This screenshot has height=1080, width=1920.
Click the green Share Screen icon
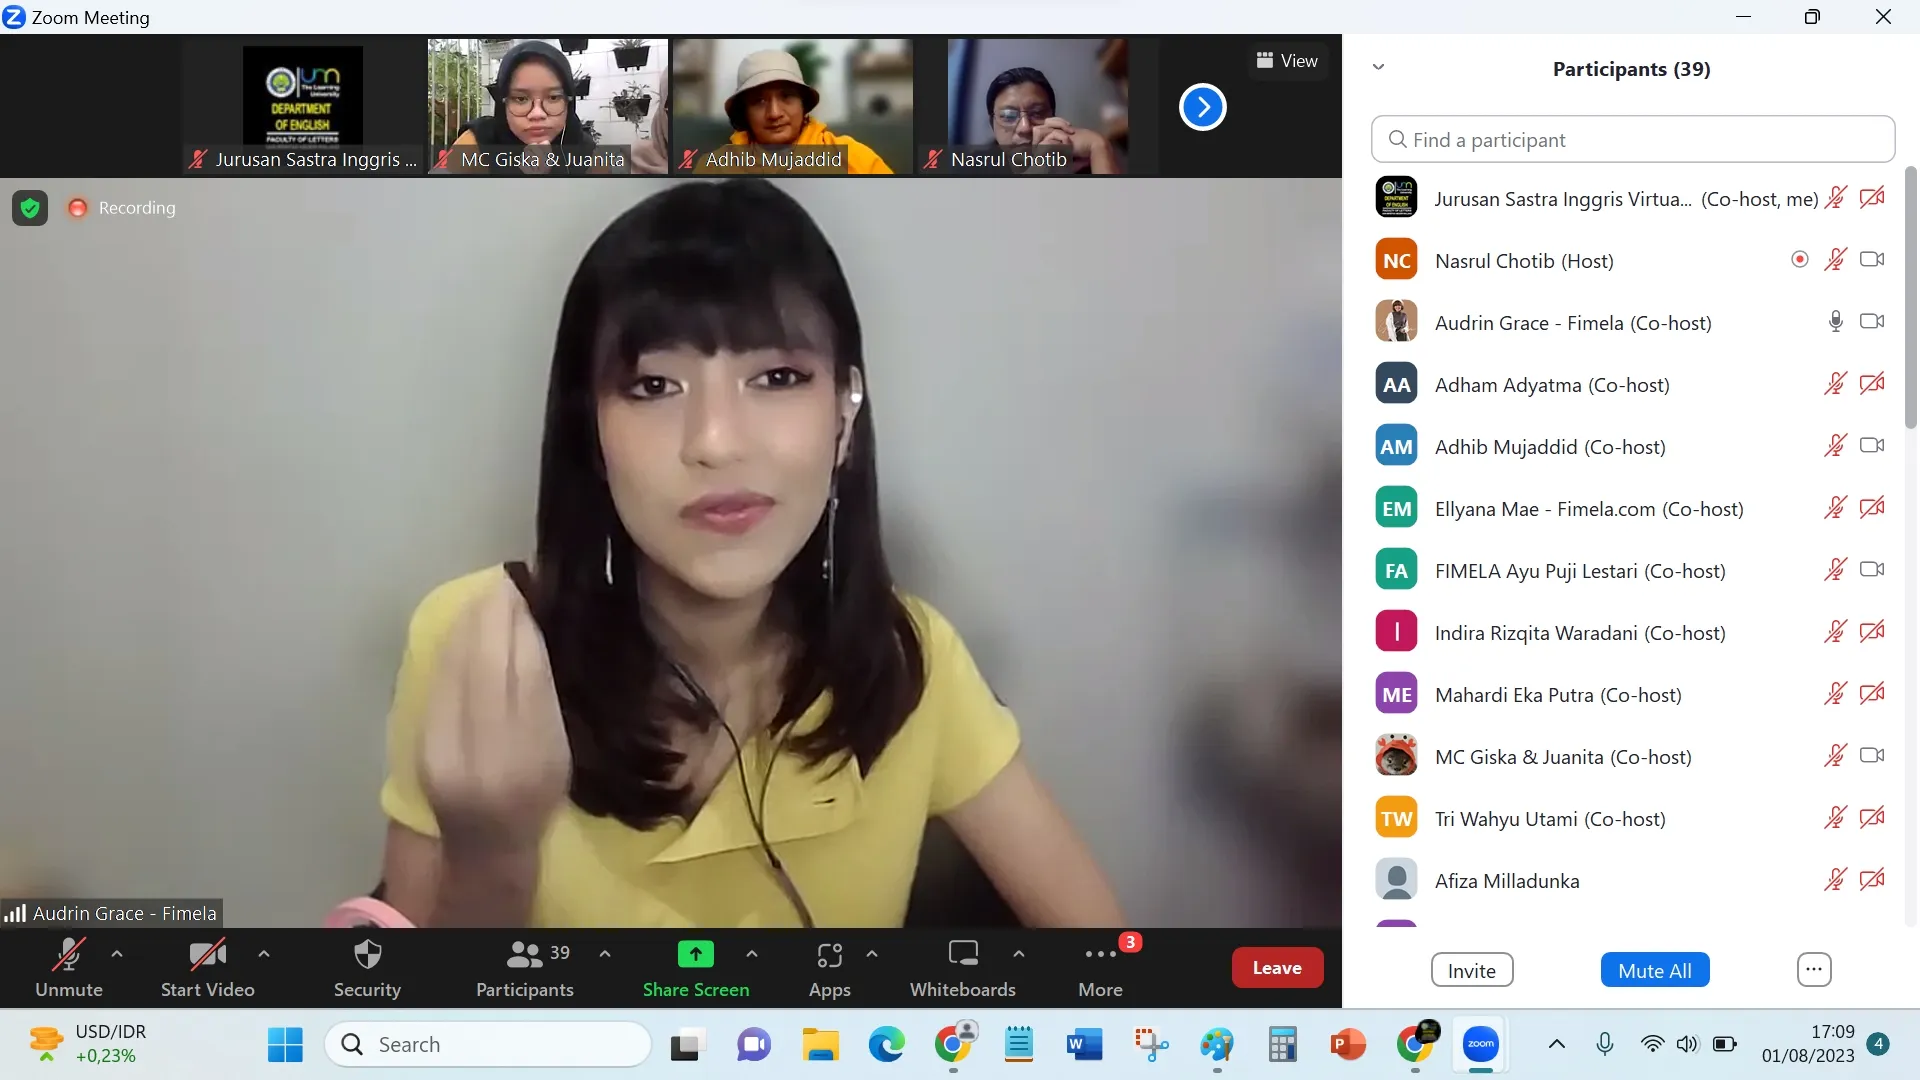point(696,954)
